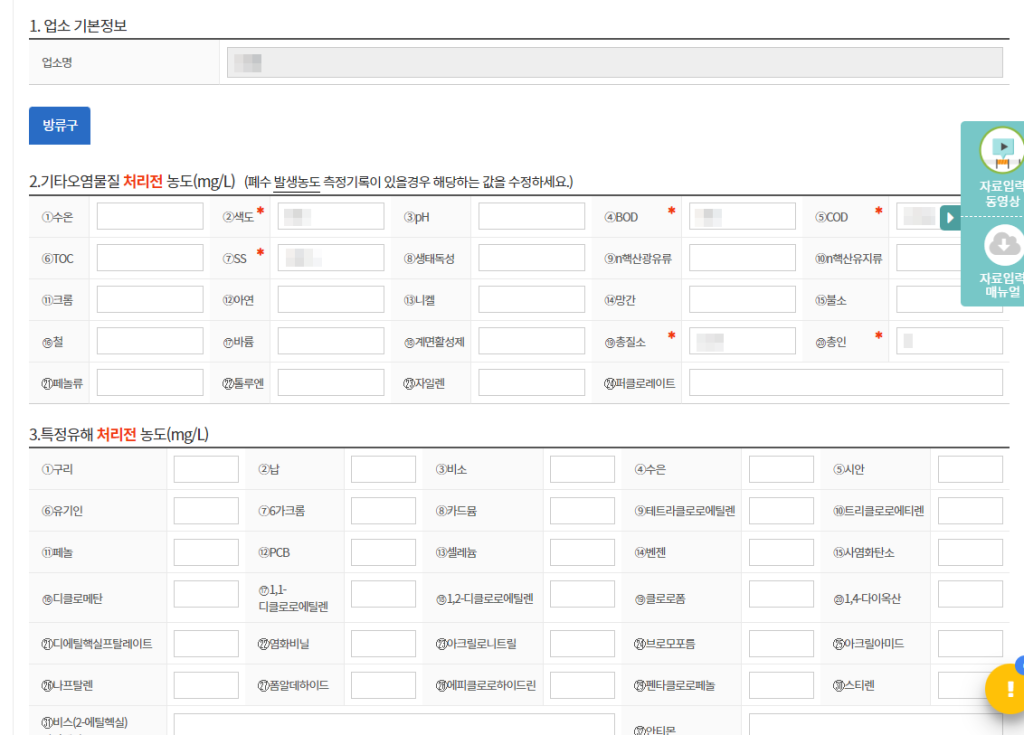Click the ⑱계면활성제 input field
This screenshot has height=735, width=1024.
532,341
